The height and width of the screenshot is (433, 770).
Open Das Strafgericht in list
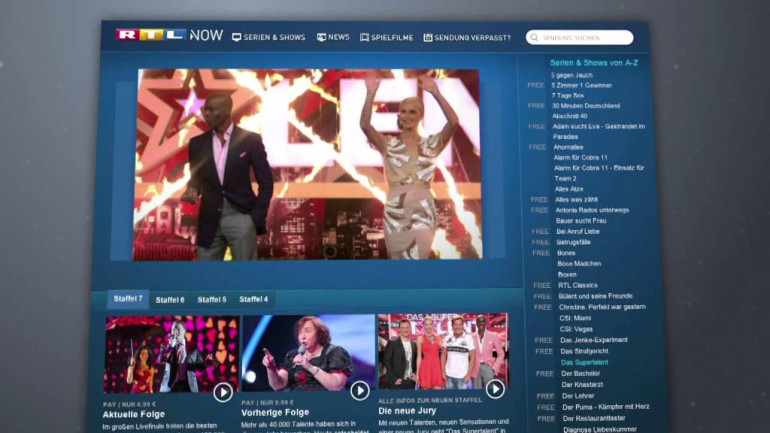[585, 352]
